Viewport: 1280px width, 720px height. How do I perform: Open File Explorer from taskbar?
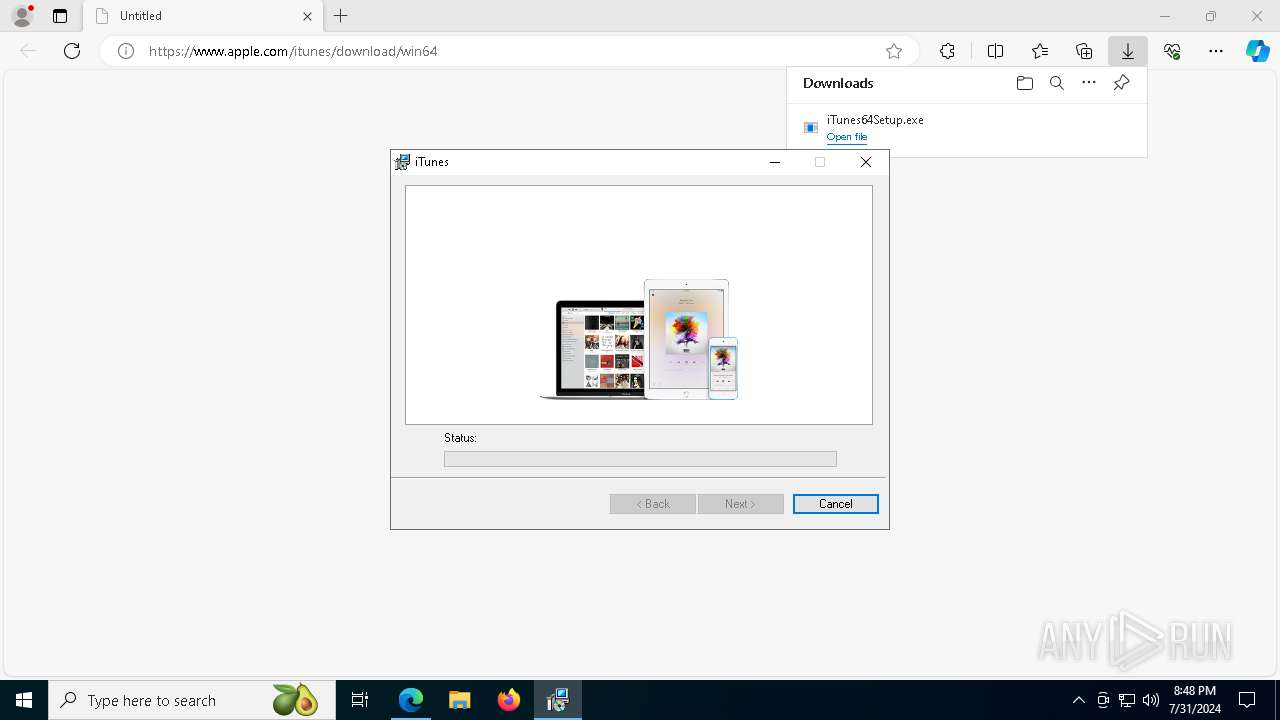(459, 700)
